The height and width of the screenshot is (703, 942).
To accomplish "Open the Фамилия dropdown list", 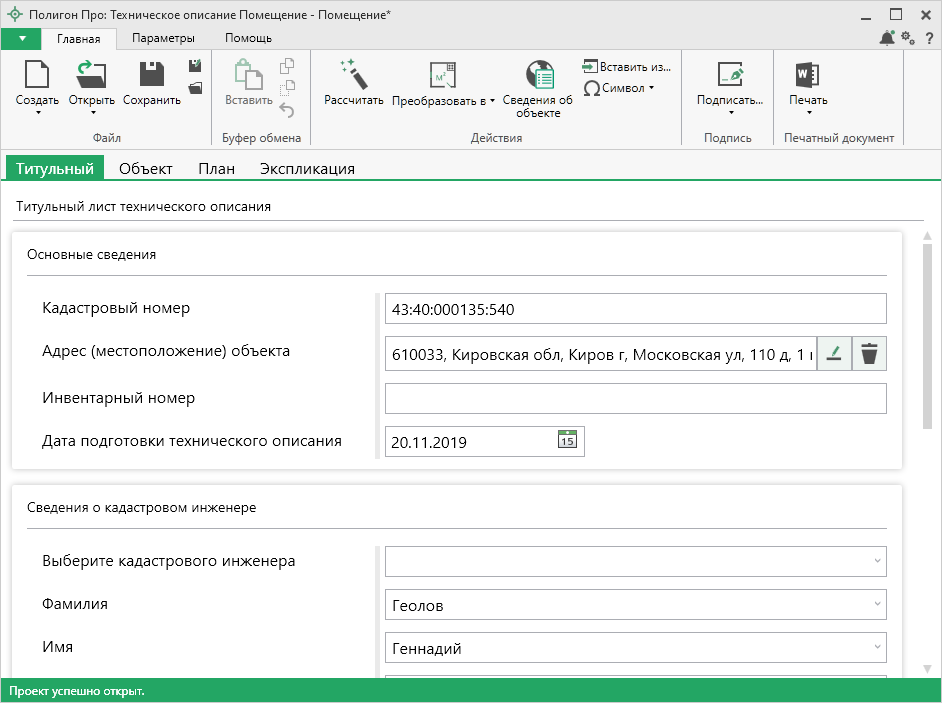I will coord(876,604).
